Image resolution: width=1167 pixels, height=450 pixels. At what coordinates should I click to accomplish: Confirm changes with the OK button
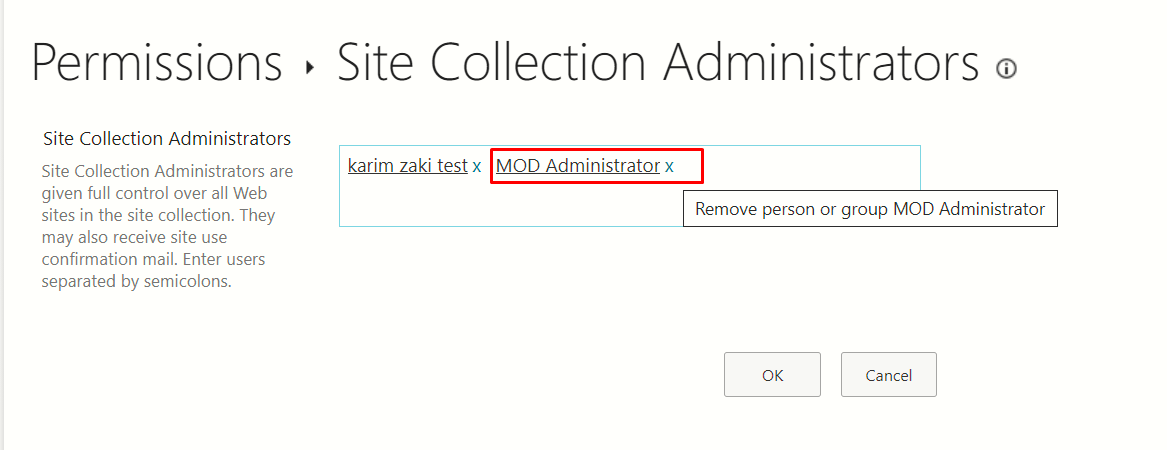coord(772,375)
